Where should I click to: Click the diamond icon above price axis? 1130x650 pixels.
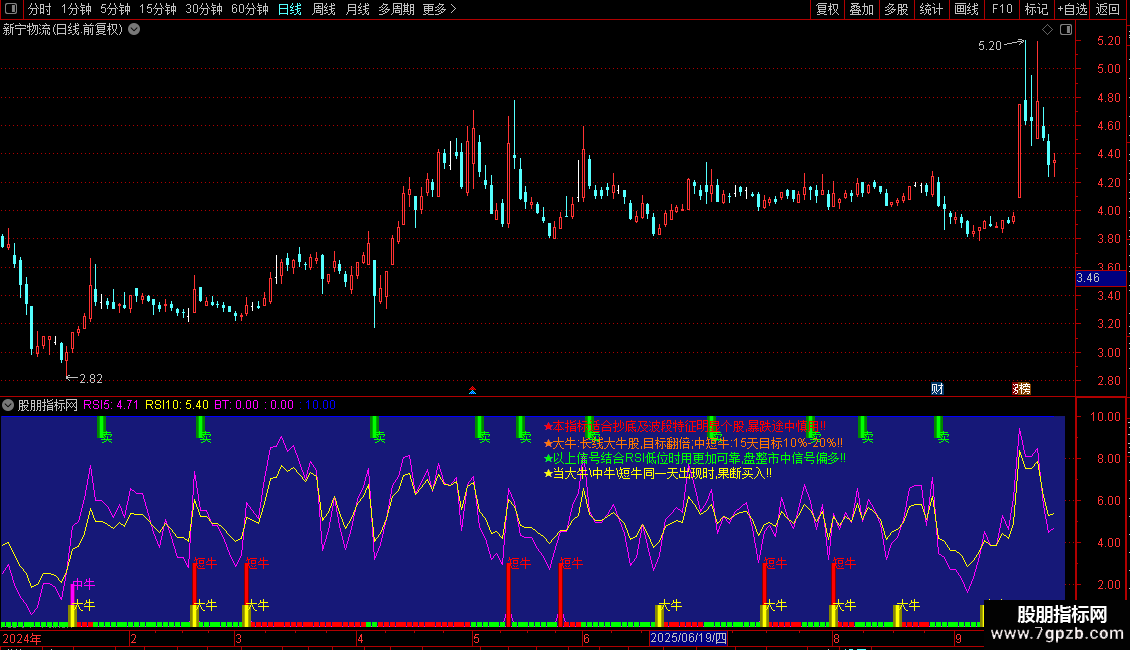tap(1047, 30)
